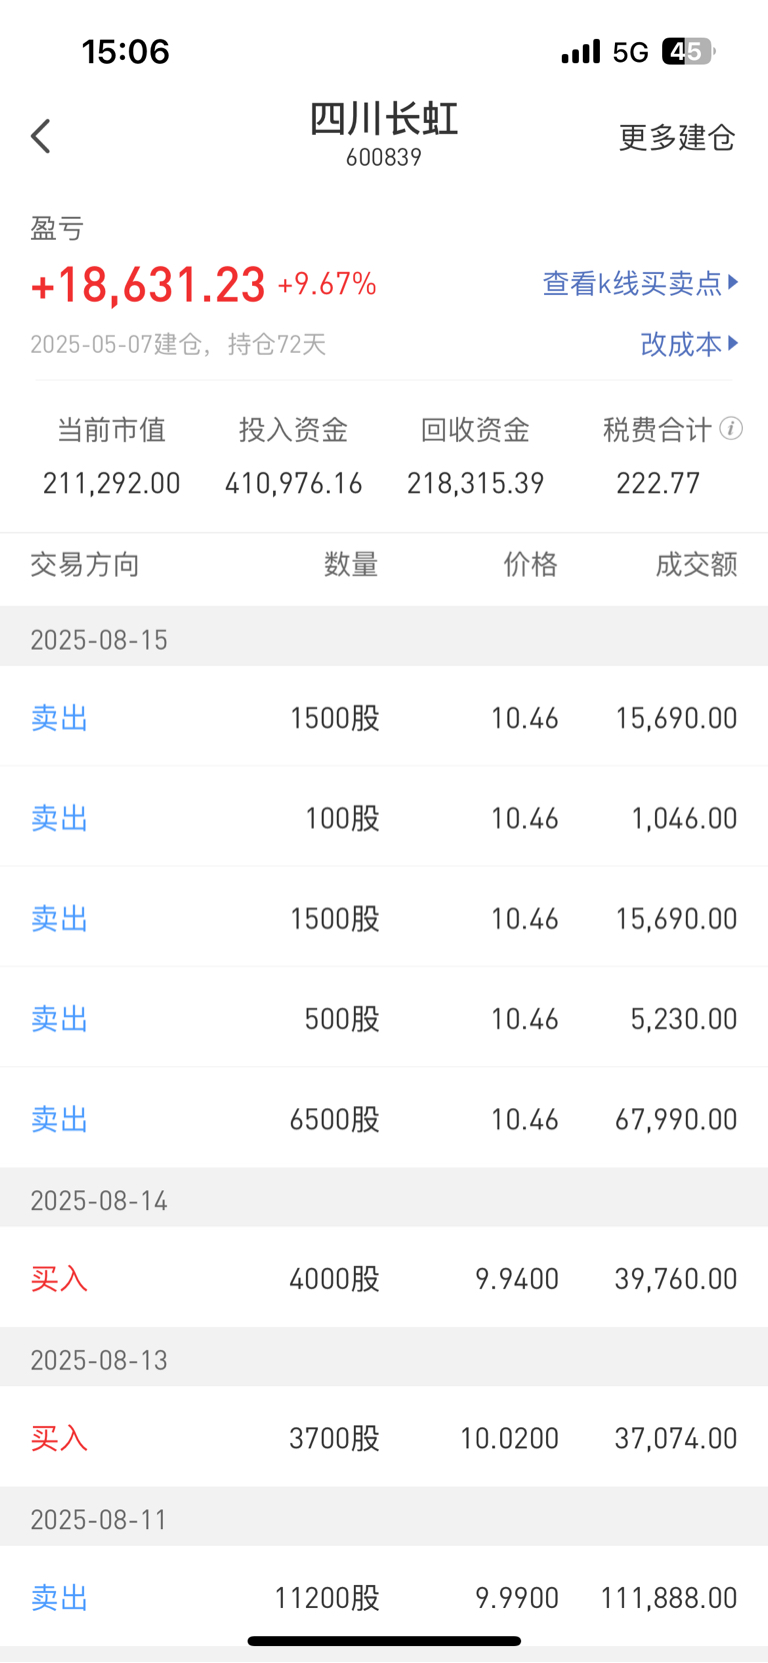The image size is (768, 1663).
Task: Tap the 投入资金 value 410,976.16
Action: click(x=294, y=484)
